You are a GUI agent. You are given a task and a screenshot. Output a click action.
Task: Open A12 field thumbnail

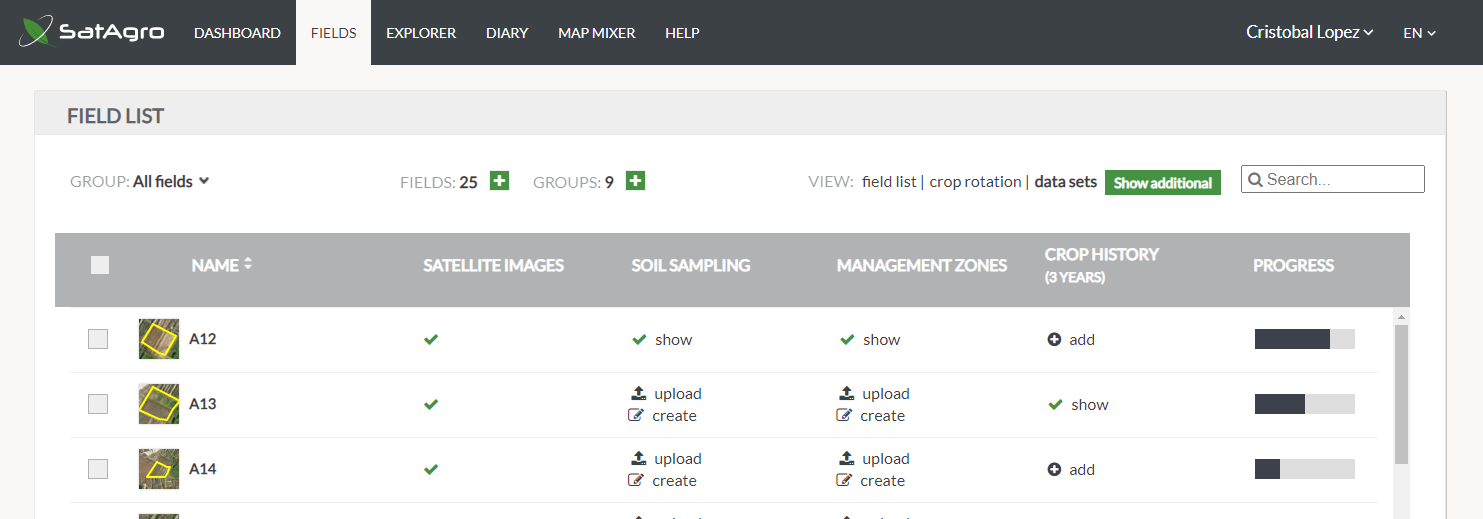click(159, 339)
